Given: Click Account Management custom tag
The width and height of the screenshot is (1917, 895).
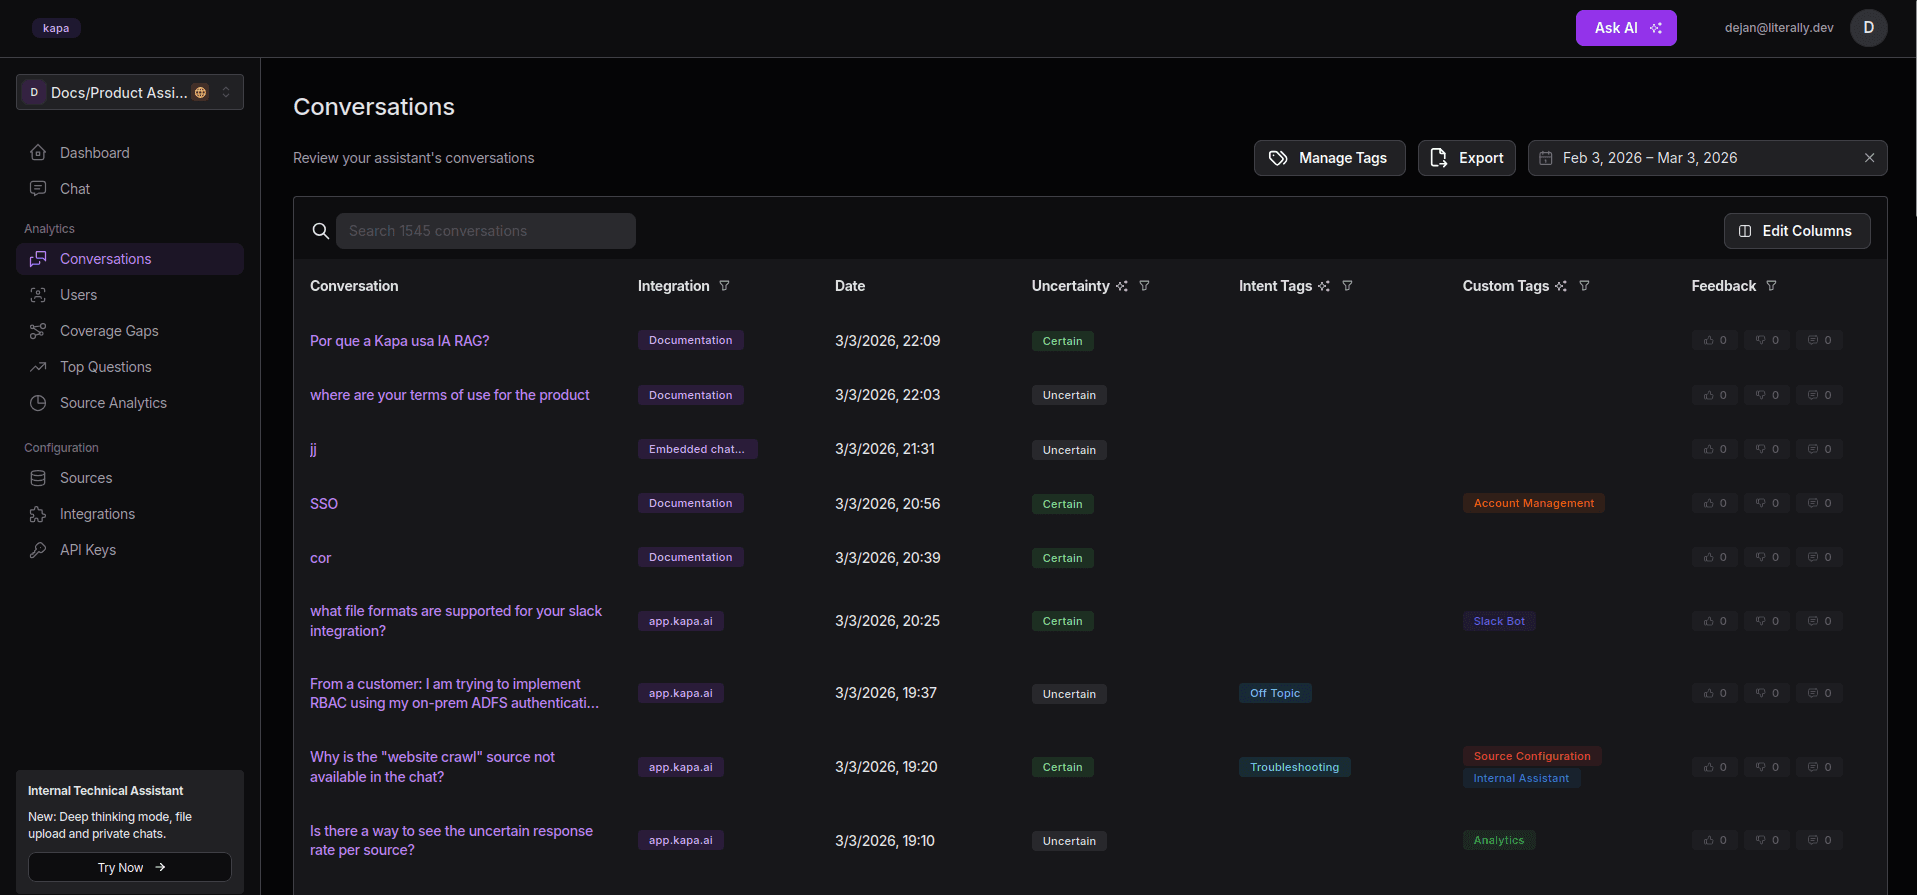Looking at the screenshot, I should coord(1533,503).
